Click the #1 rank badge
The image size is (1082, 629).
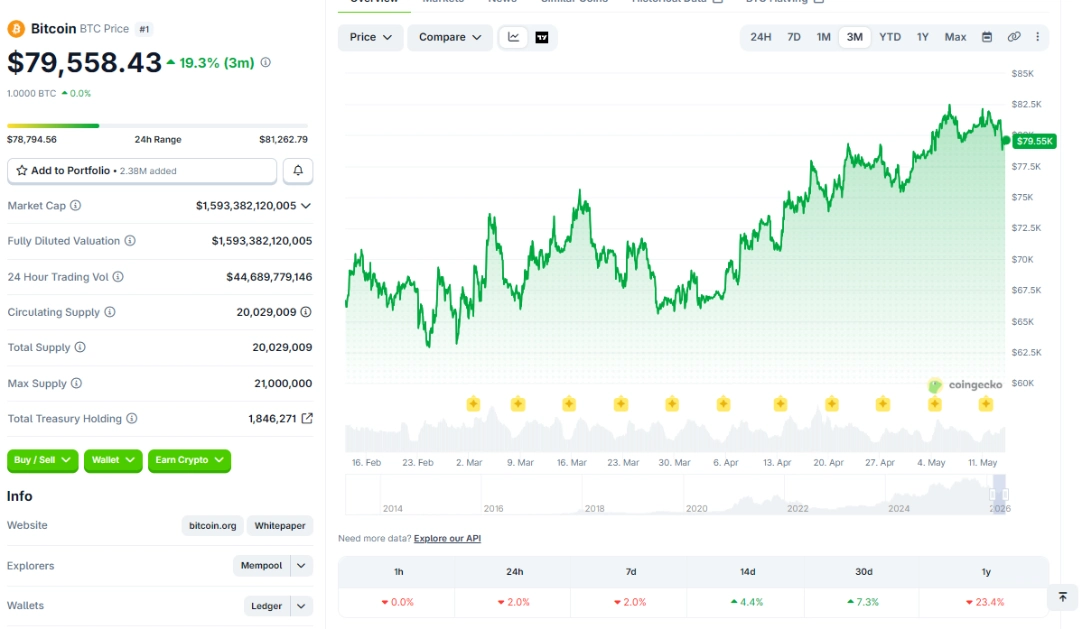coord(144,29)
